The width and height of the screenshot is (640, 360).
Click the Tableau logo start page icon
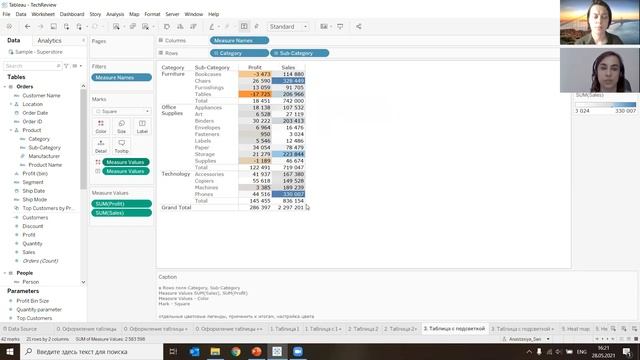click(9, 27)
